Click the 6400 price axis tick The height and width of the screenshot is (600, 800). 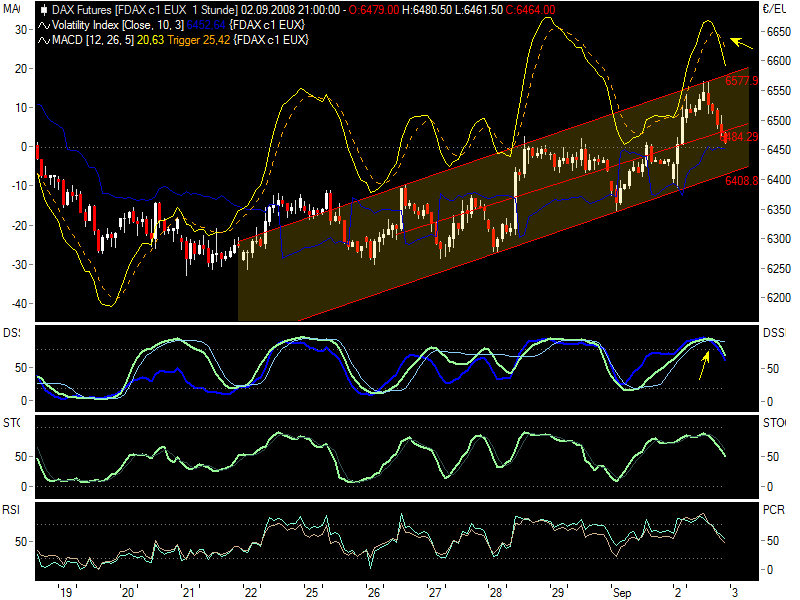click(x=779, y=180)
